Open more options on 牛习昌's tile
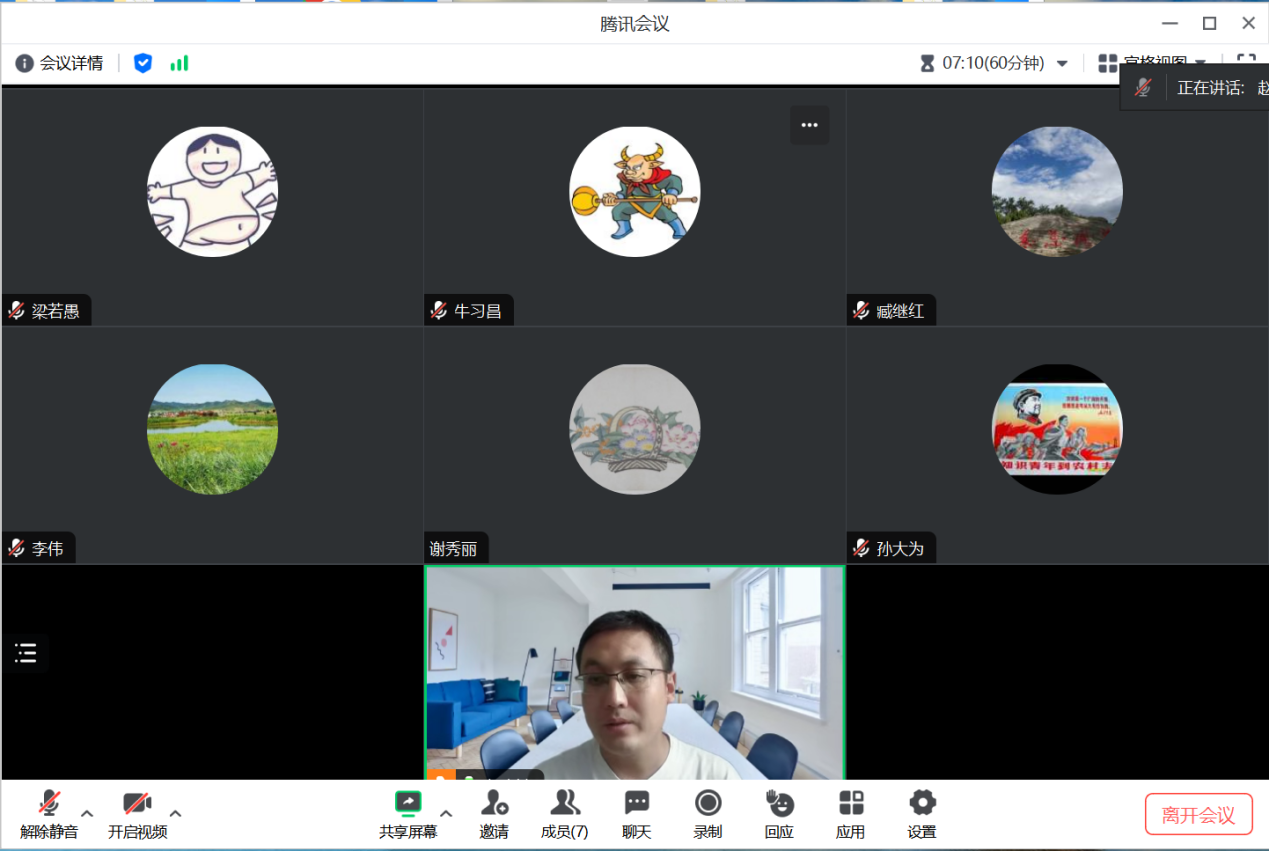 [x=810, y=126]
